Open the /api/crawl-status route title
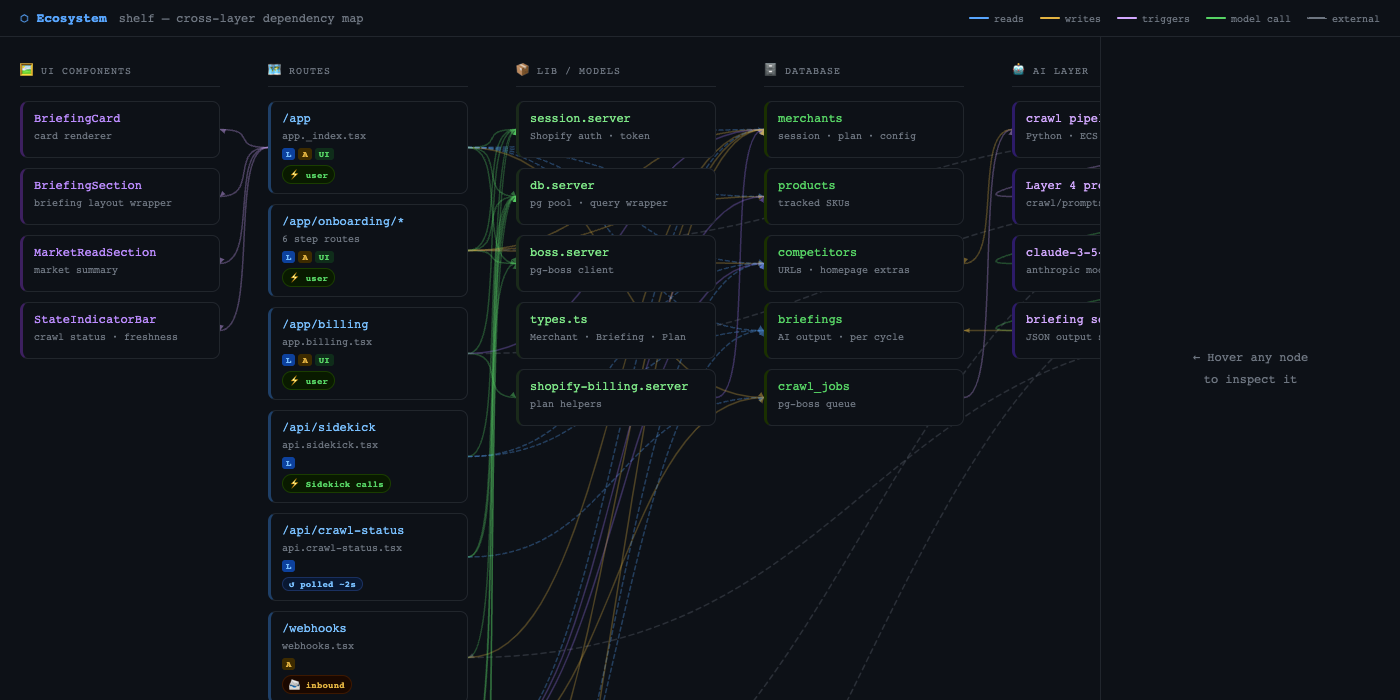The height and width of the screenshot is (700, 1400). pyautogui.click(x=343, y=530)
